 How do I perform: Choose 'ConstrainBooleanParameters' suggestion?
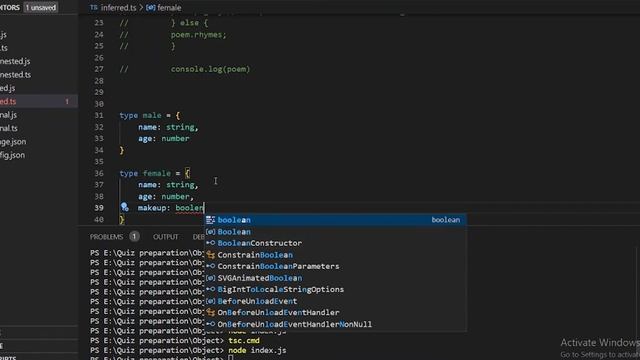[x=335, y=267]
